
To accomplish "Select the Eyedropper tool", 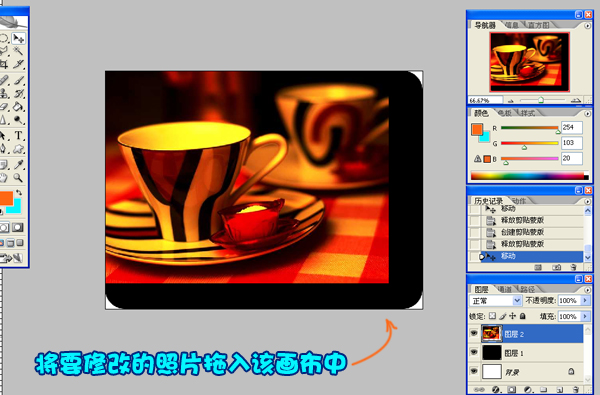I will (18, 164).
